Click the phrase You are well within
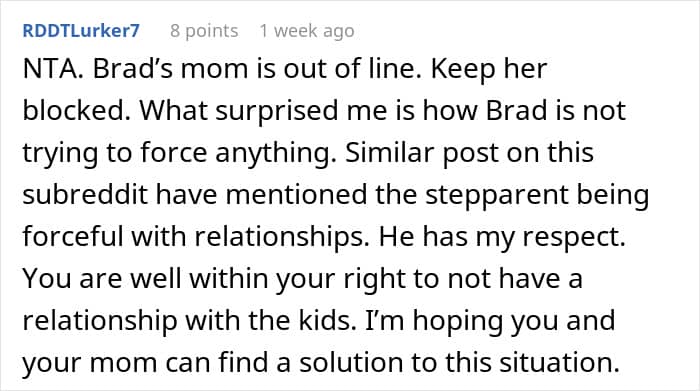700x391 pixels. click(x=145, y=279)
